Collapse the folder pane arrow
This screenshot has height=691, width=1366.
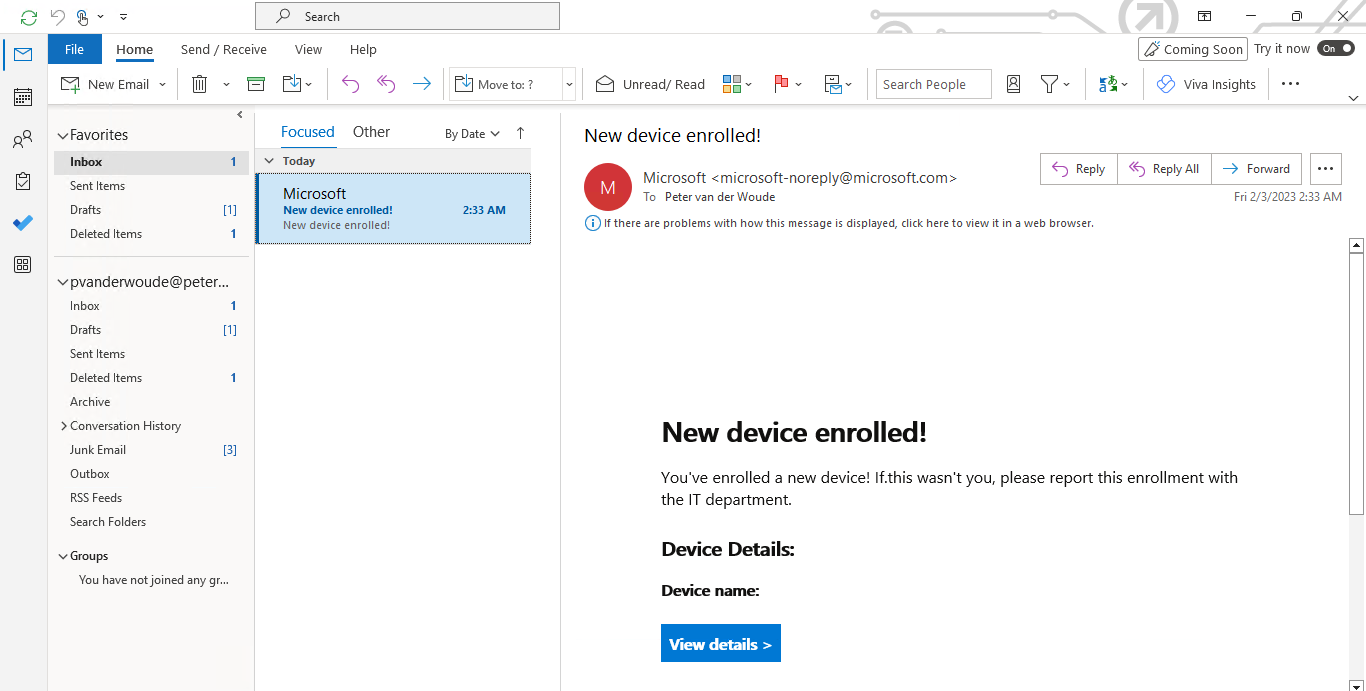(x=240, y=115)
